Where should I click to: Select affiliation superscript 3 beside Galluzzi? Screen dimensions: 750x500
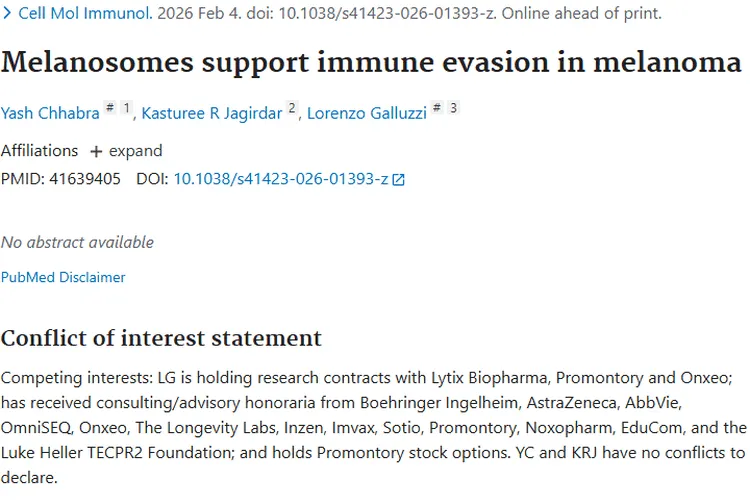coord(453,108)
